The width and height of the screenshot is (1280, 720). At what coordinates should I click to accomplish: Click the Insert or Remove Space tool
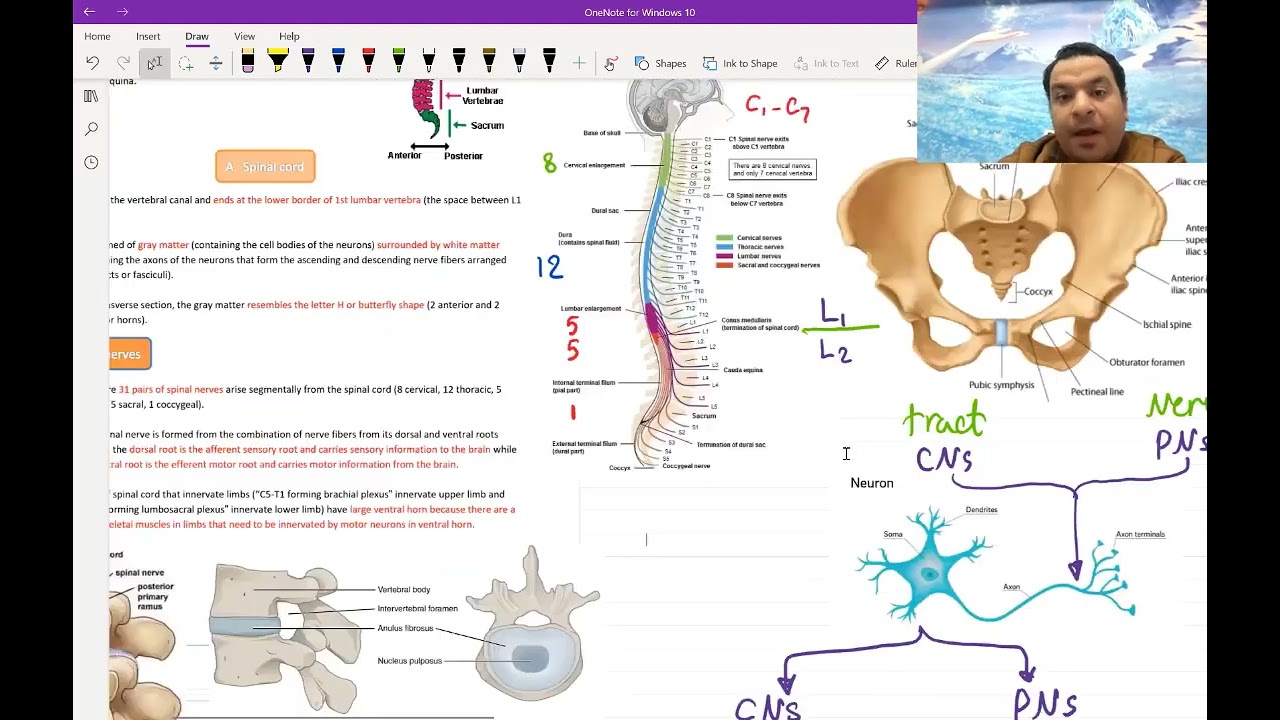(x=215, y=63)
